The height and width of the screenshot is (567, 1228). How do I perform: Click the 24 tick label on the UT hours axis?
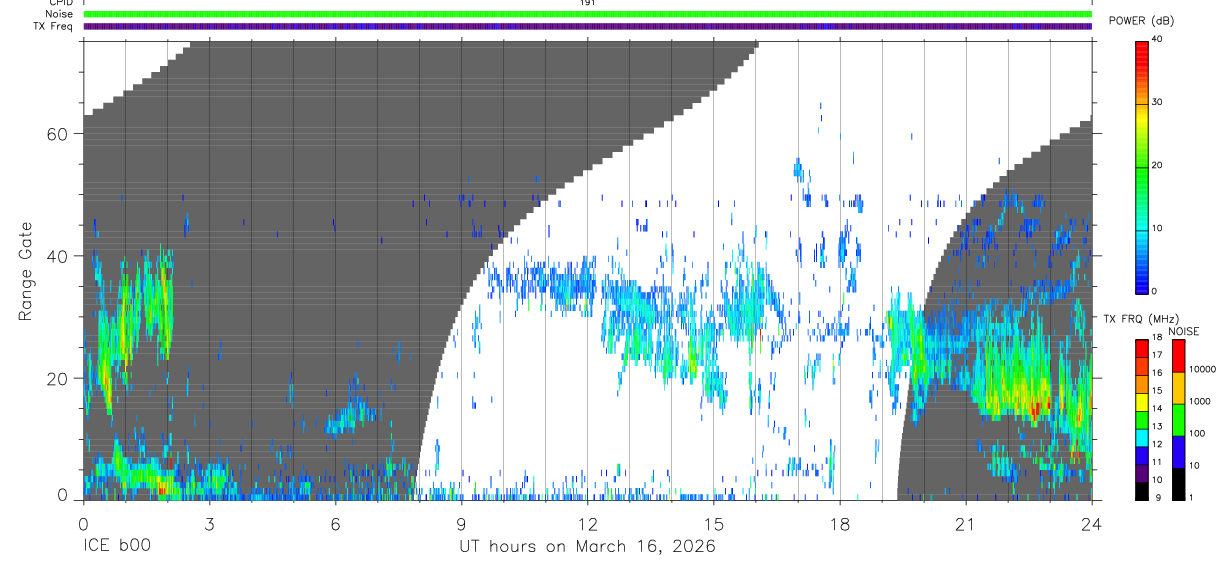pyautogui.click(x=1092, y=524)
